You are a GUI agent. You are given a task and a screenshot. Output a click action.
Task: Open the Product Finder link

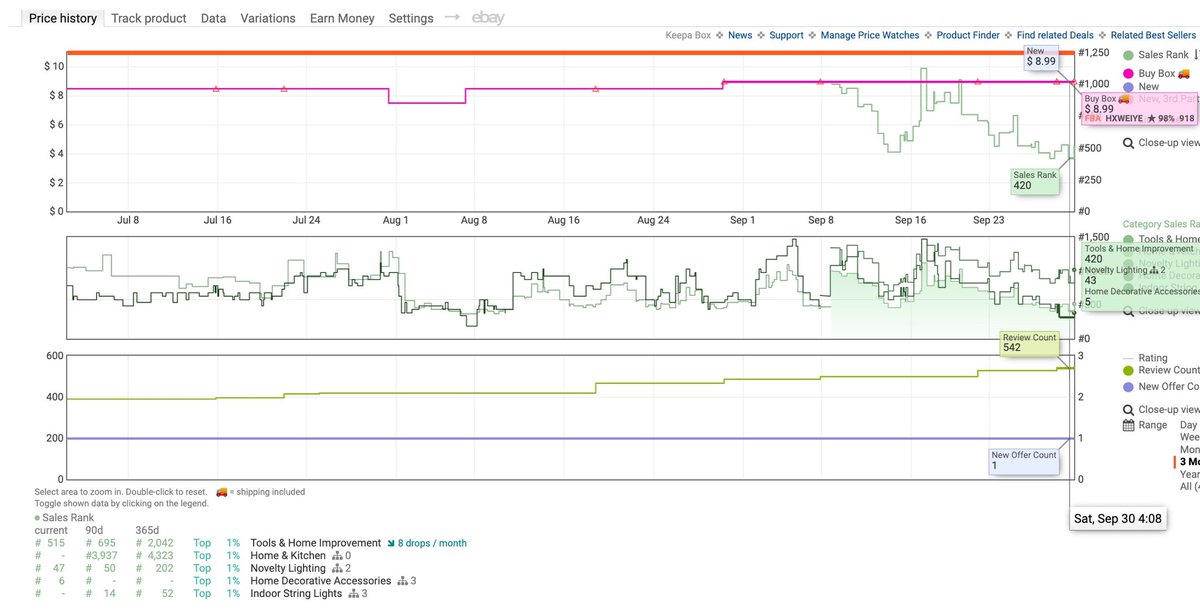click(968, 35)
